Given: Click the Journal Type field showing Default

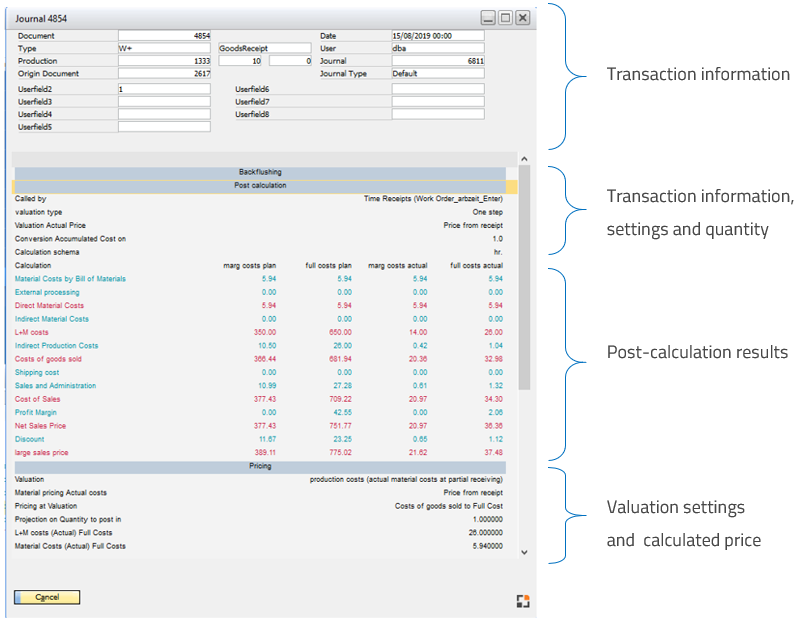Looking at the screenshot, I should point(438,73).
